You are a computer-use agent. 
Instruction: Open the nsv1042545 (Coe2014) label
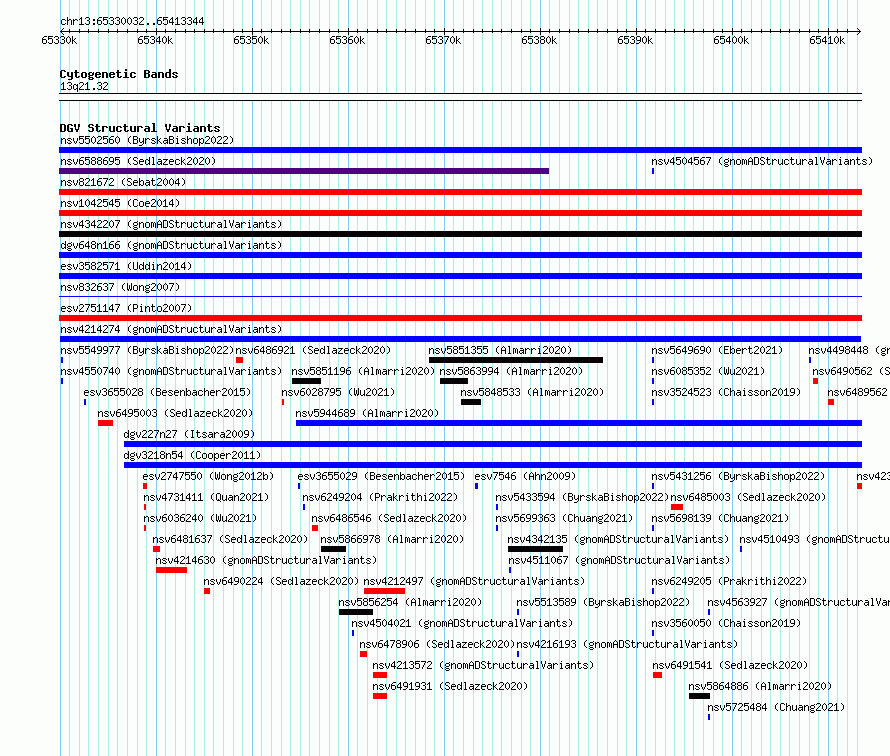120,203
